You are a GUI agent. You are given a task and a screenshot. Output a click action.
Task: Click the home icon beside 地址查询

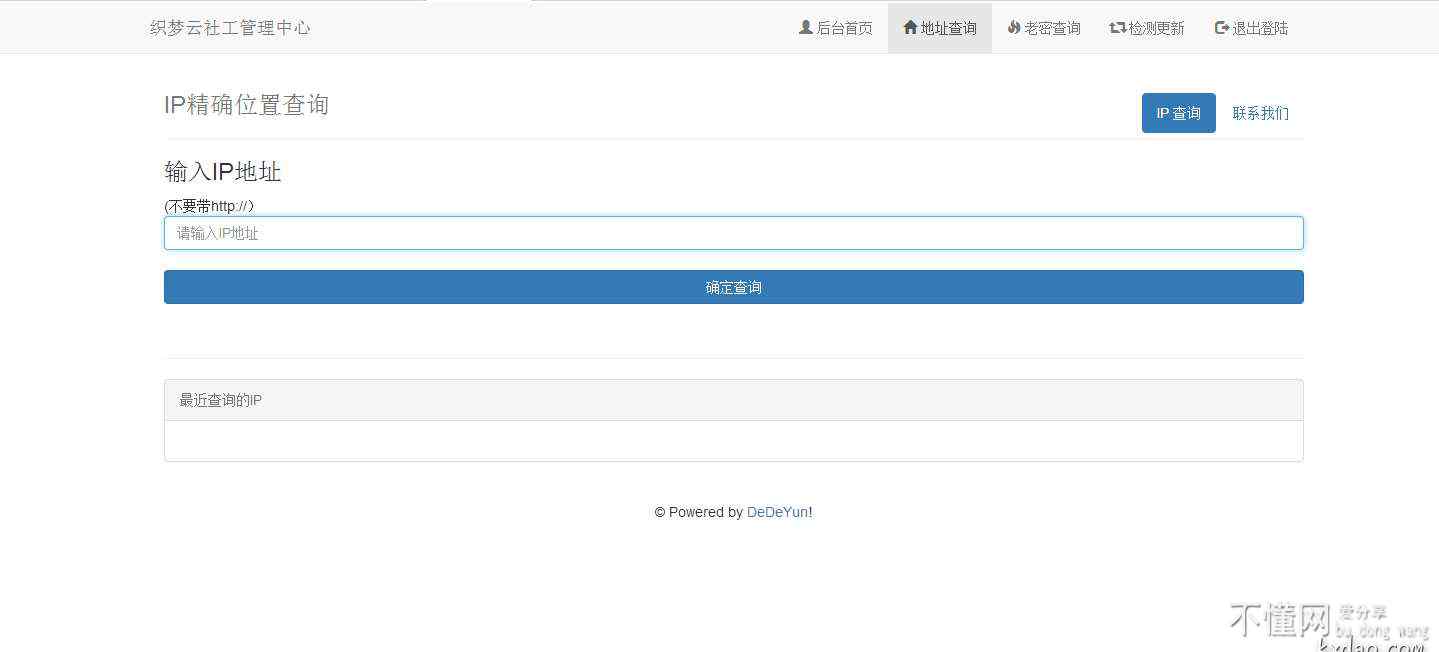910,28
